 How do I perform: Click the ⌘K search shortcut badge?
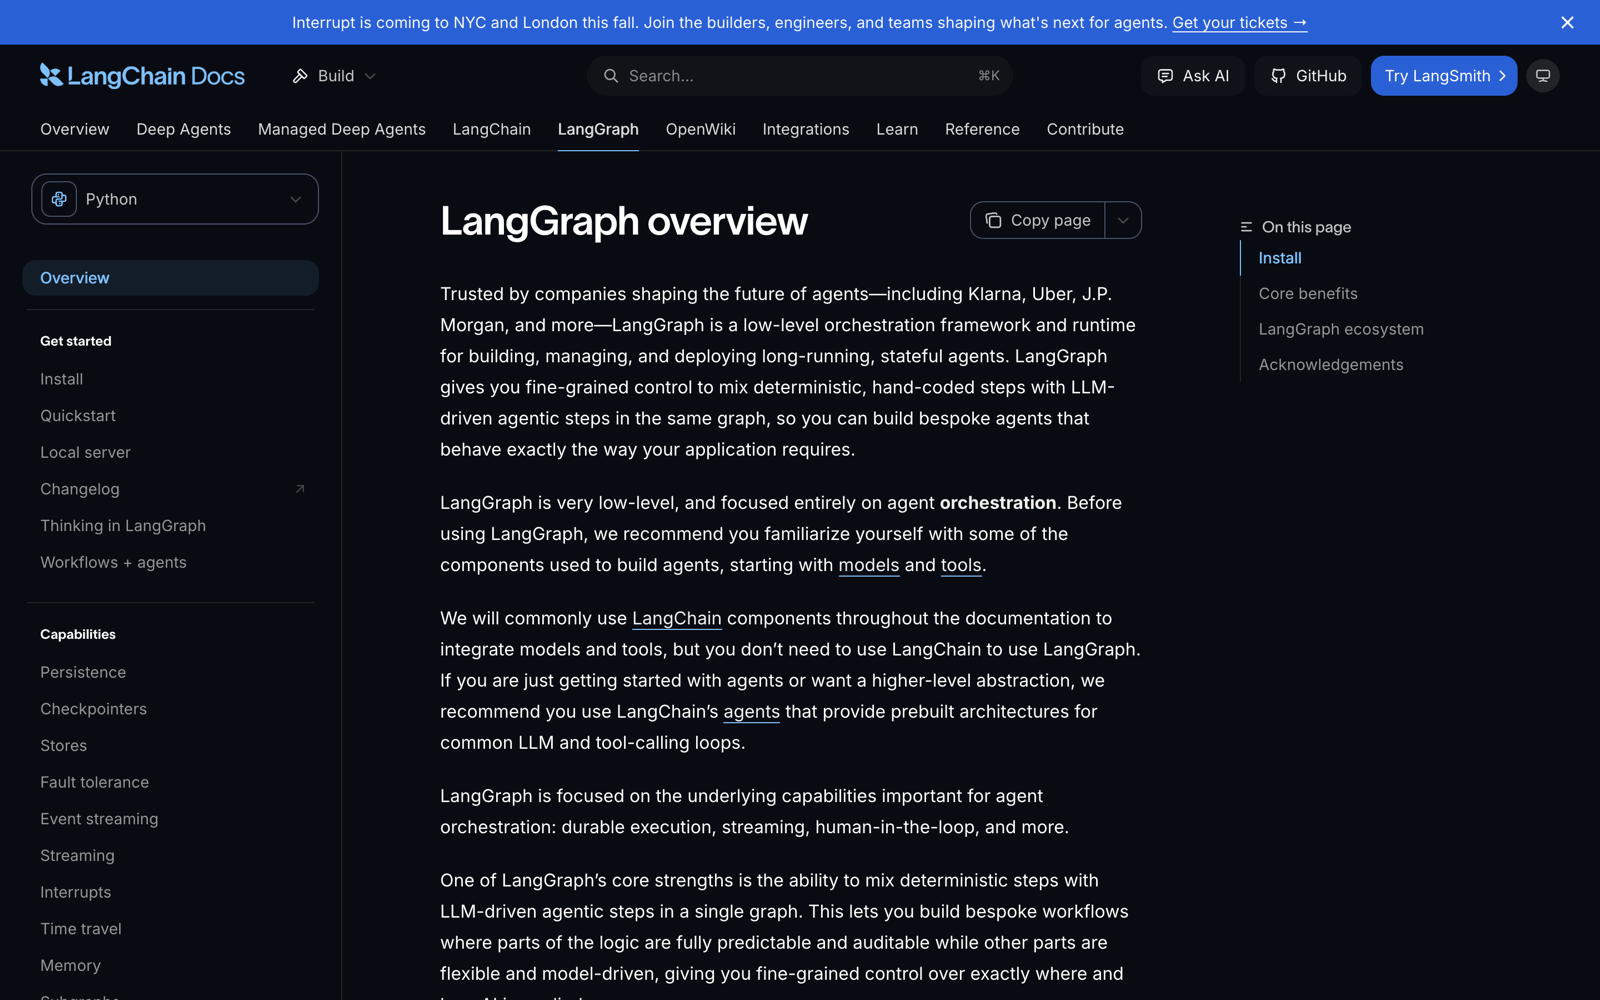coord(989,76)
